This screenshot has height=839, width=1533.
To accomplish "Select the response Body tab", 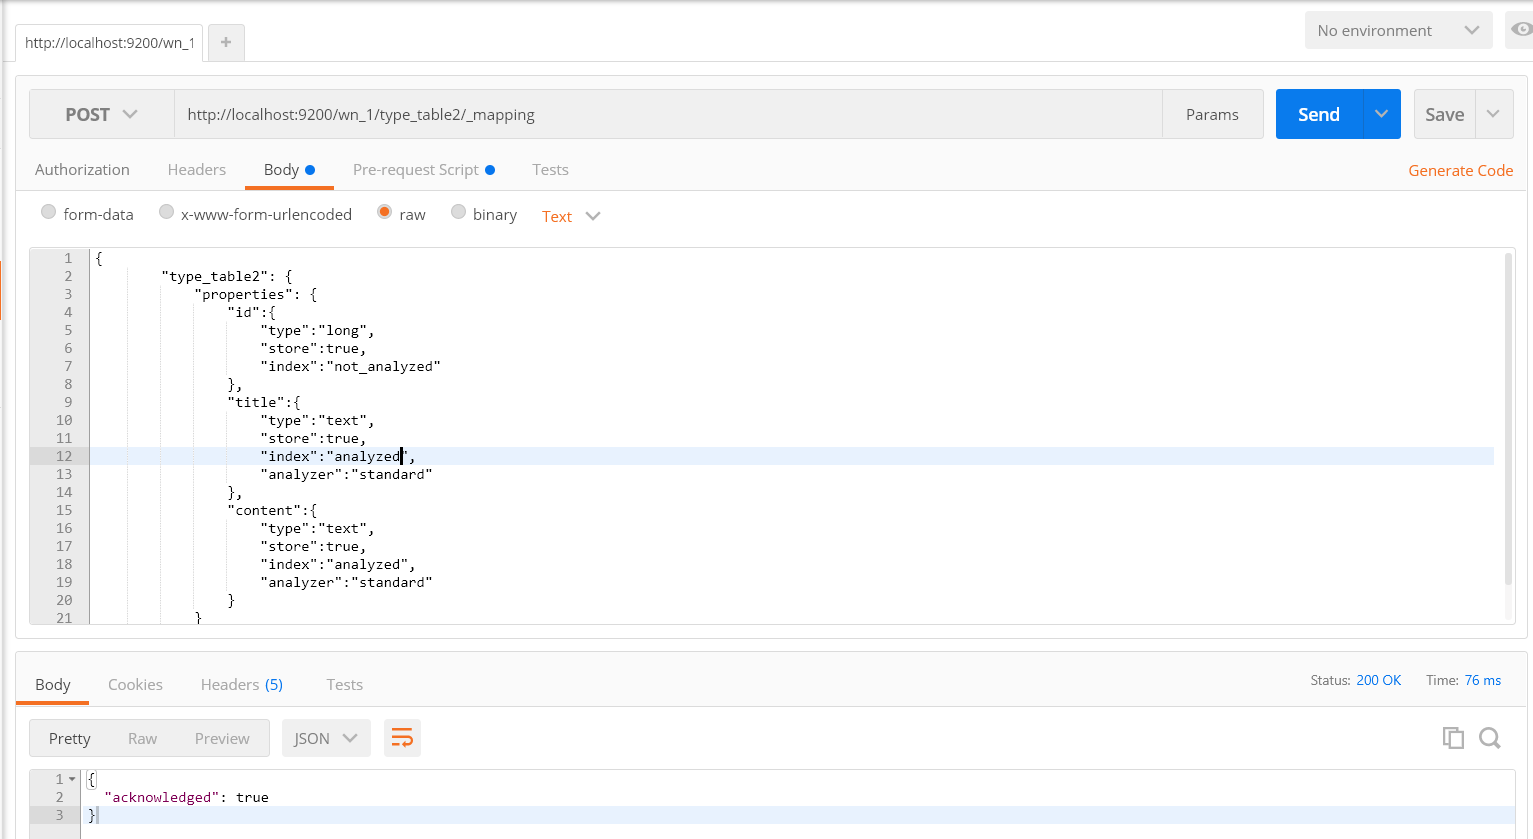I will coord(53,685).
